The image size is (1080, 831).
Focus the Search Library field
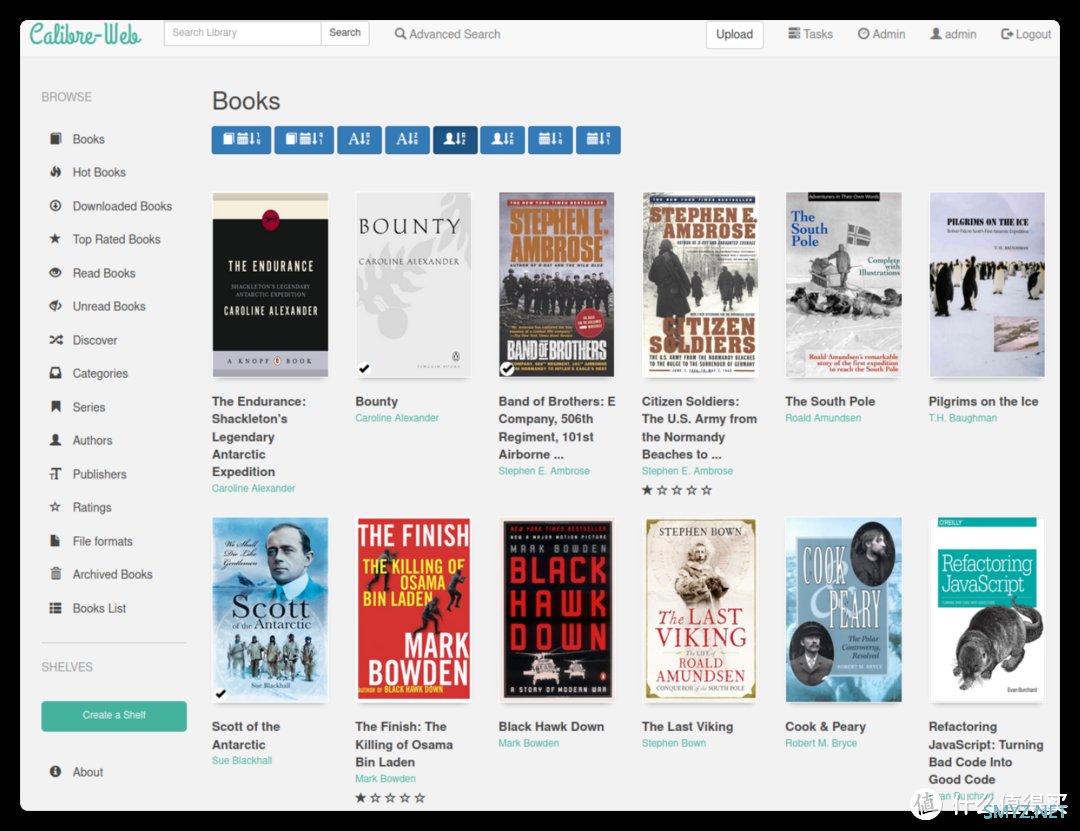point(242,33)
